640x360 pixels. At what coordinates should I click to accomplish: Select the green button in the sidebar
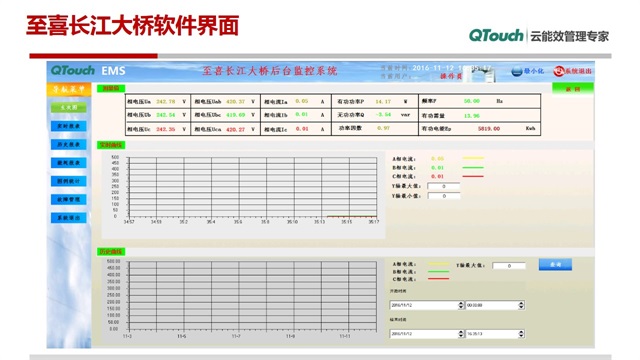coord(69,107)
